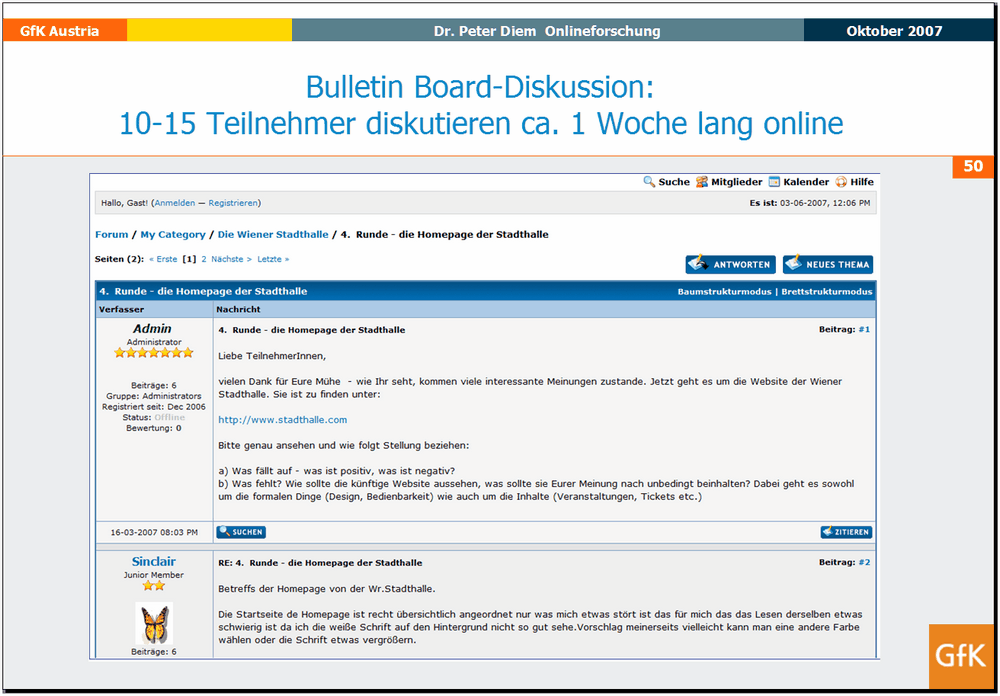Click the slide number 50
The height and width of the screenshot is (696, 1000).
973,167
